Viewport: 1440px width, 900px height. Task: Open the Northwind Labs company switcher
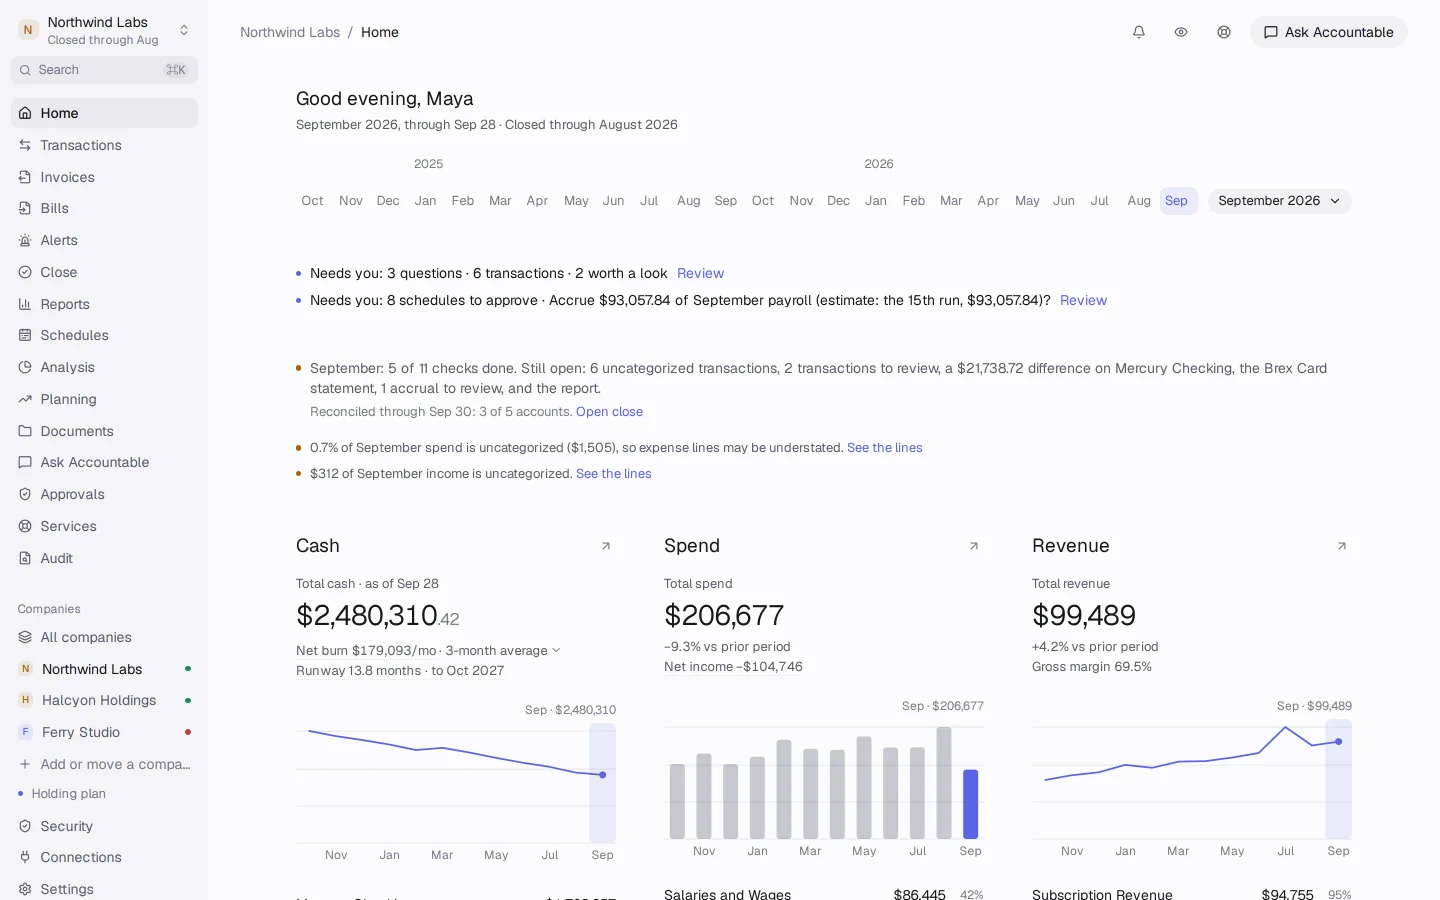[104, 30]
